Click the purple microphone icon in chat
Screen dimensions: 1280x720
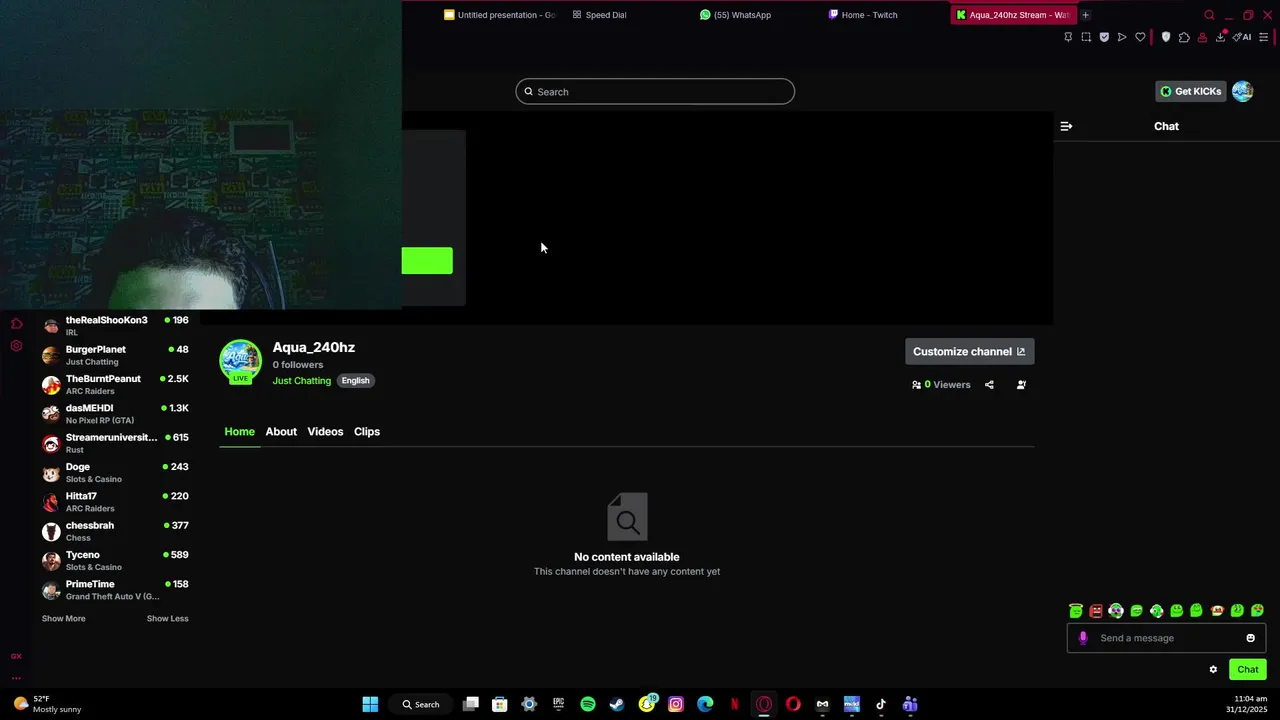[1083, 638]
